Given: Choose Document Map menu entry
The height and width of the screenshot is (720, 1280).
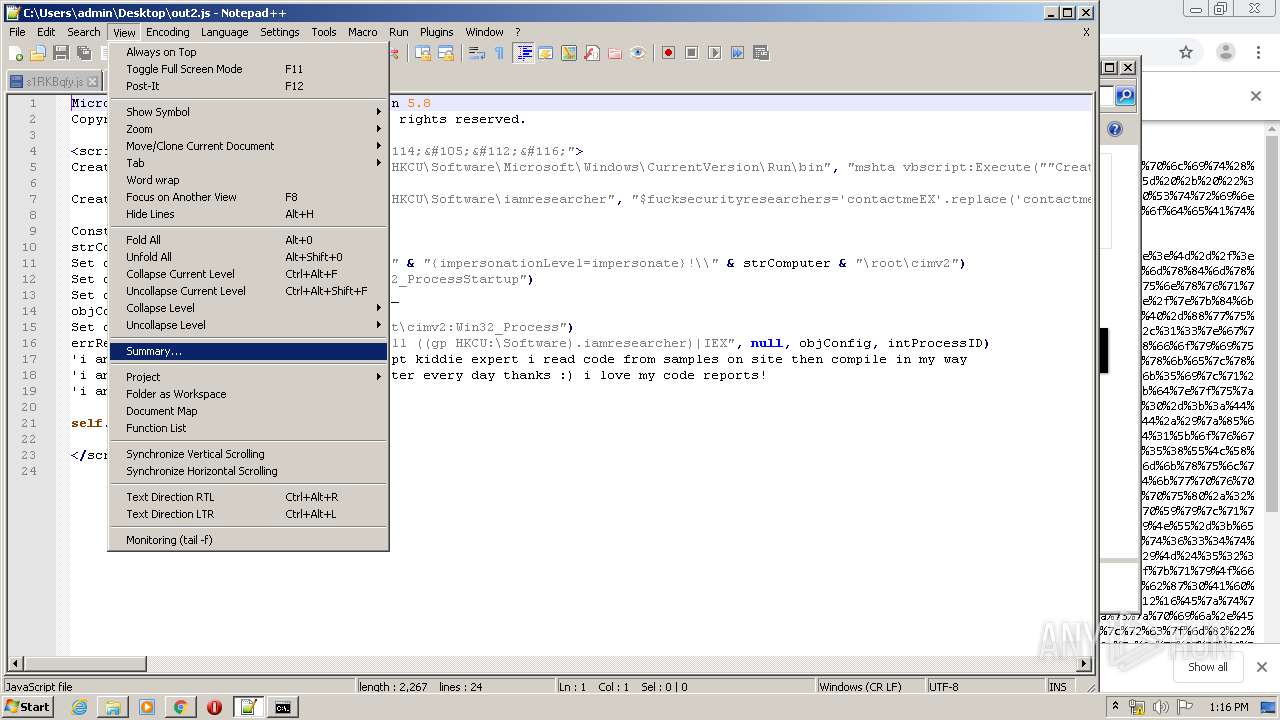Looking at the screenshot, I should pos(248,411).
